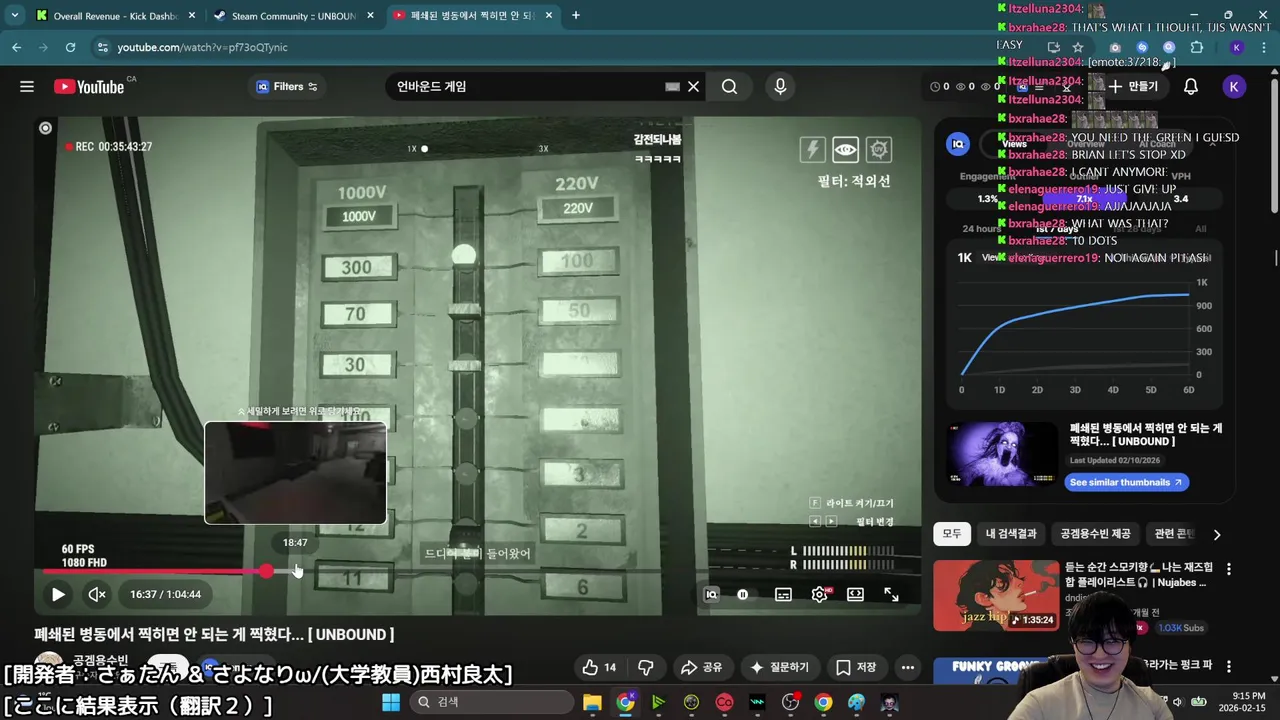Select the 내 검색결과 chip
This screenshot has height=720, width=1280.
(1011, 534)
